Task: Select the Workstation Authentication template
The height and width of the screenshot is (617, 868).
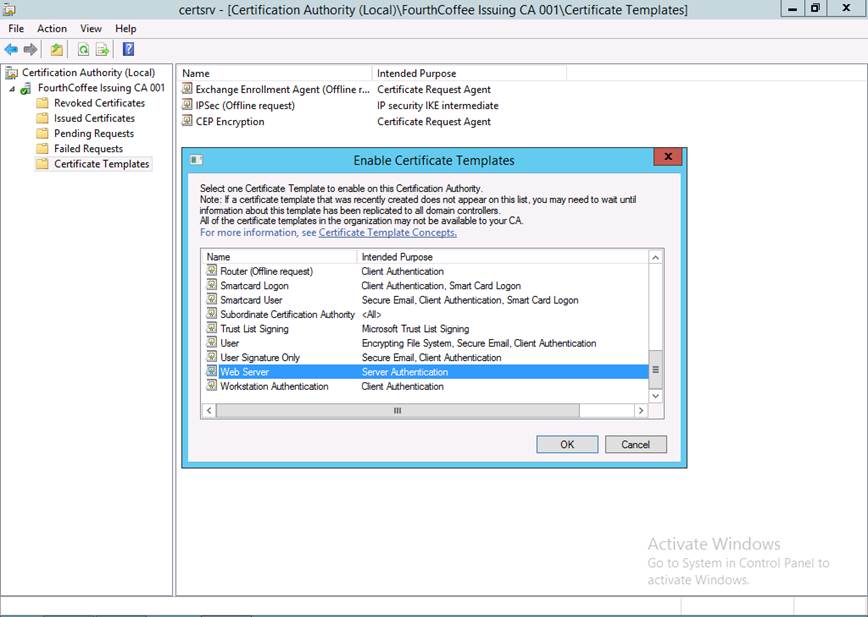Action: 274,386
